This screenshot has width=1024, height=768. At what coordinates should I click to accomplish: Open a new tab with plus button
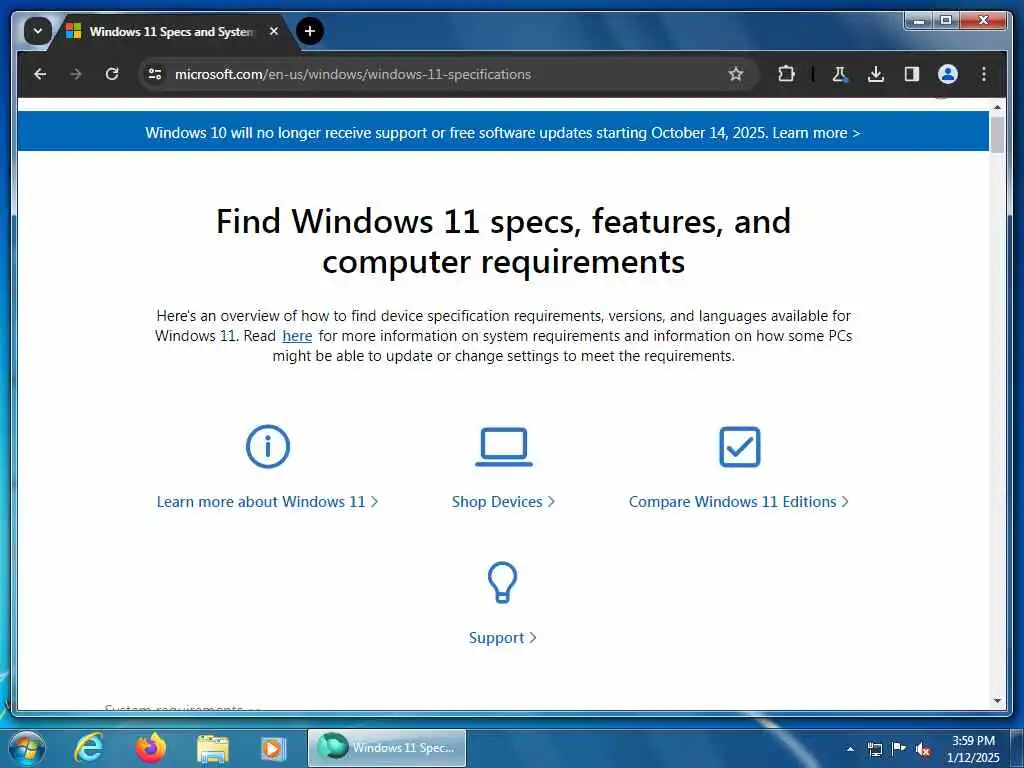[310, 31]
